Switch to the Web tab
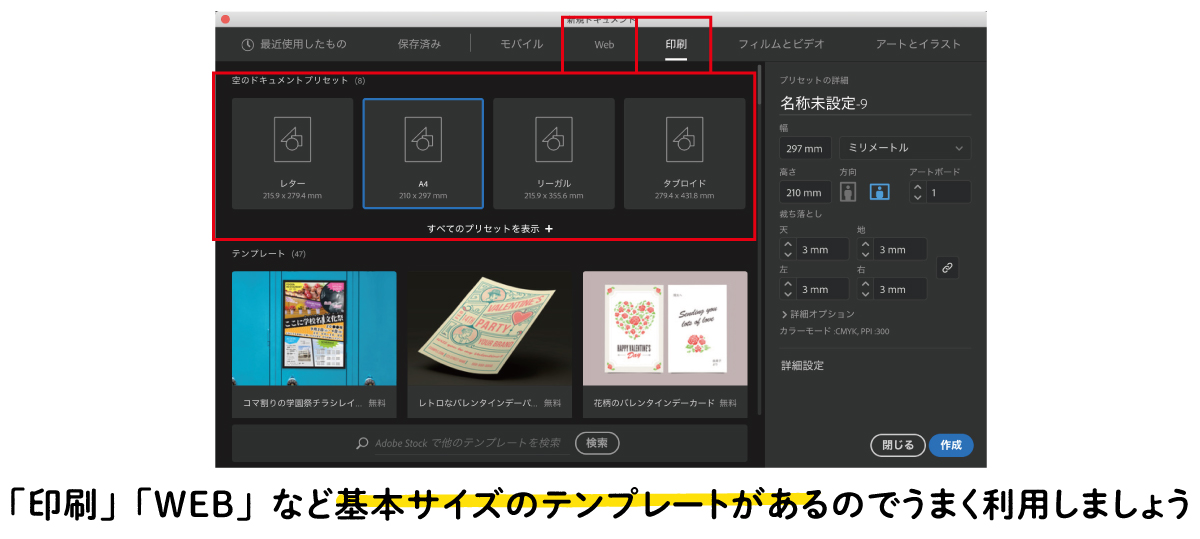This screenshot has height=539, width=1200. [x=604, y=45]
